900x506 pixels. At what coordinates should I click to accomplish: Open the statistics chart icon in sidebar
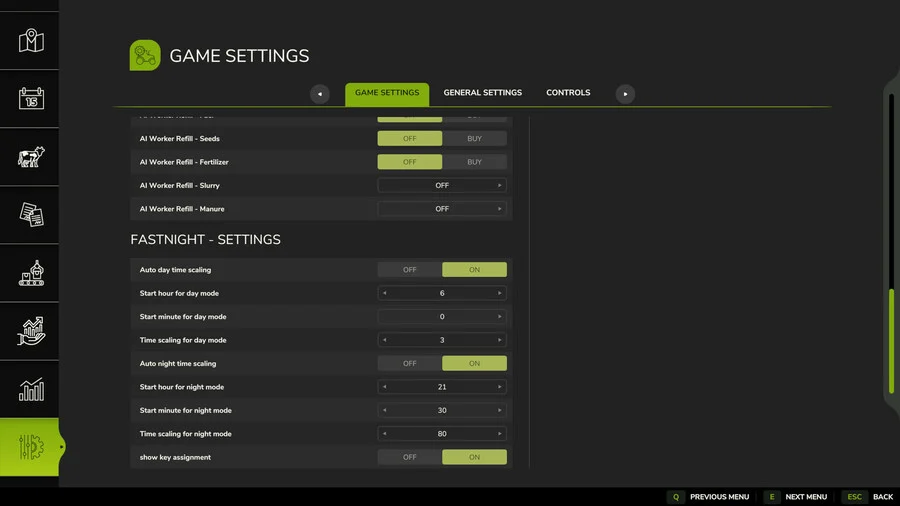tap(32, 389)
